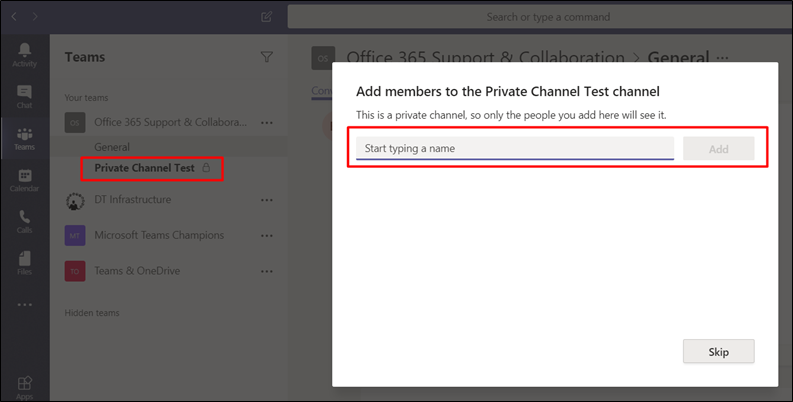Click the back navigation arrow
This screenshot has height=402, width=793.
pyautogui.click(x=14, y=17)
